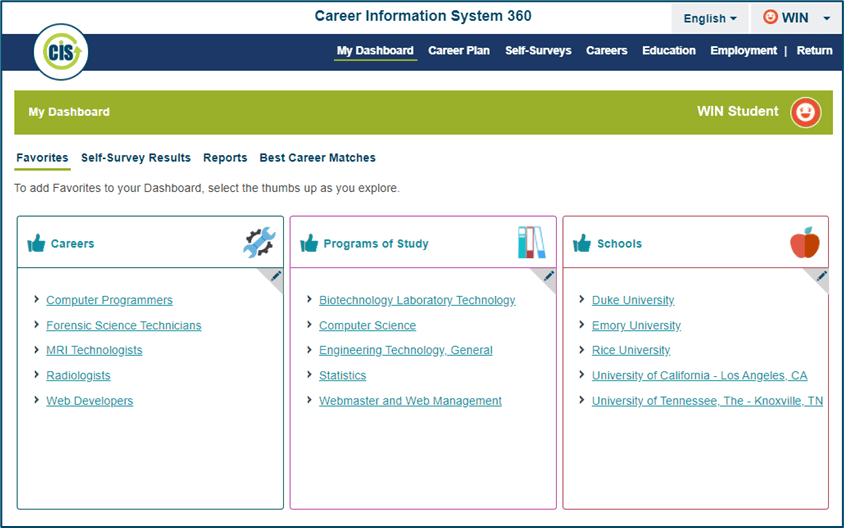844x528 pixels.
Task: Go to the Self-Surveys menu
Action: 538,51
